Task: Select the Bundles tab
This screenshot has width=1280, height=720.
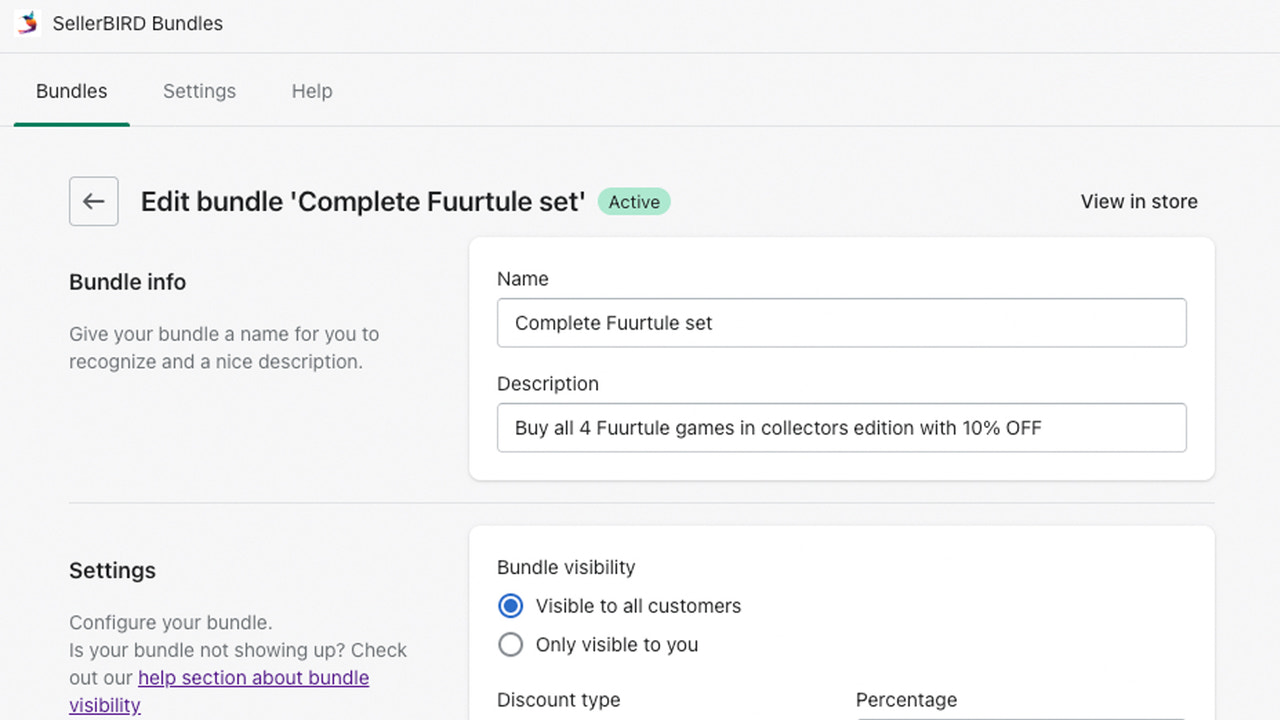Action: [x=71, y=91]
